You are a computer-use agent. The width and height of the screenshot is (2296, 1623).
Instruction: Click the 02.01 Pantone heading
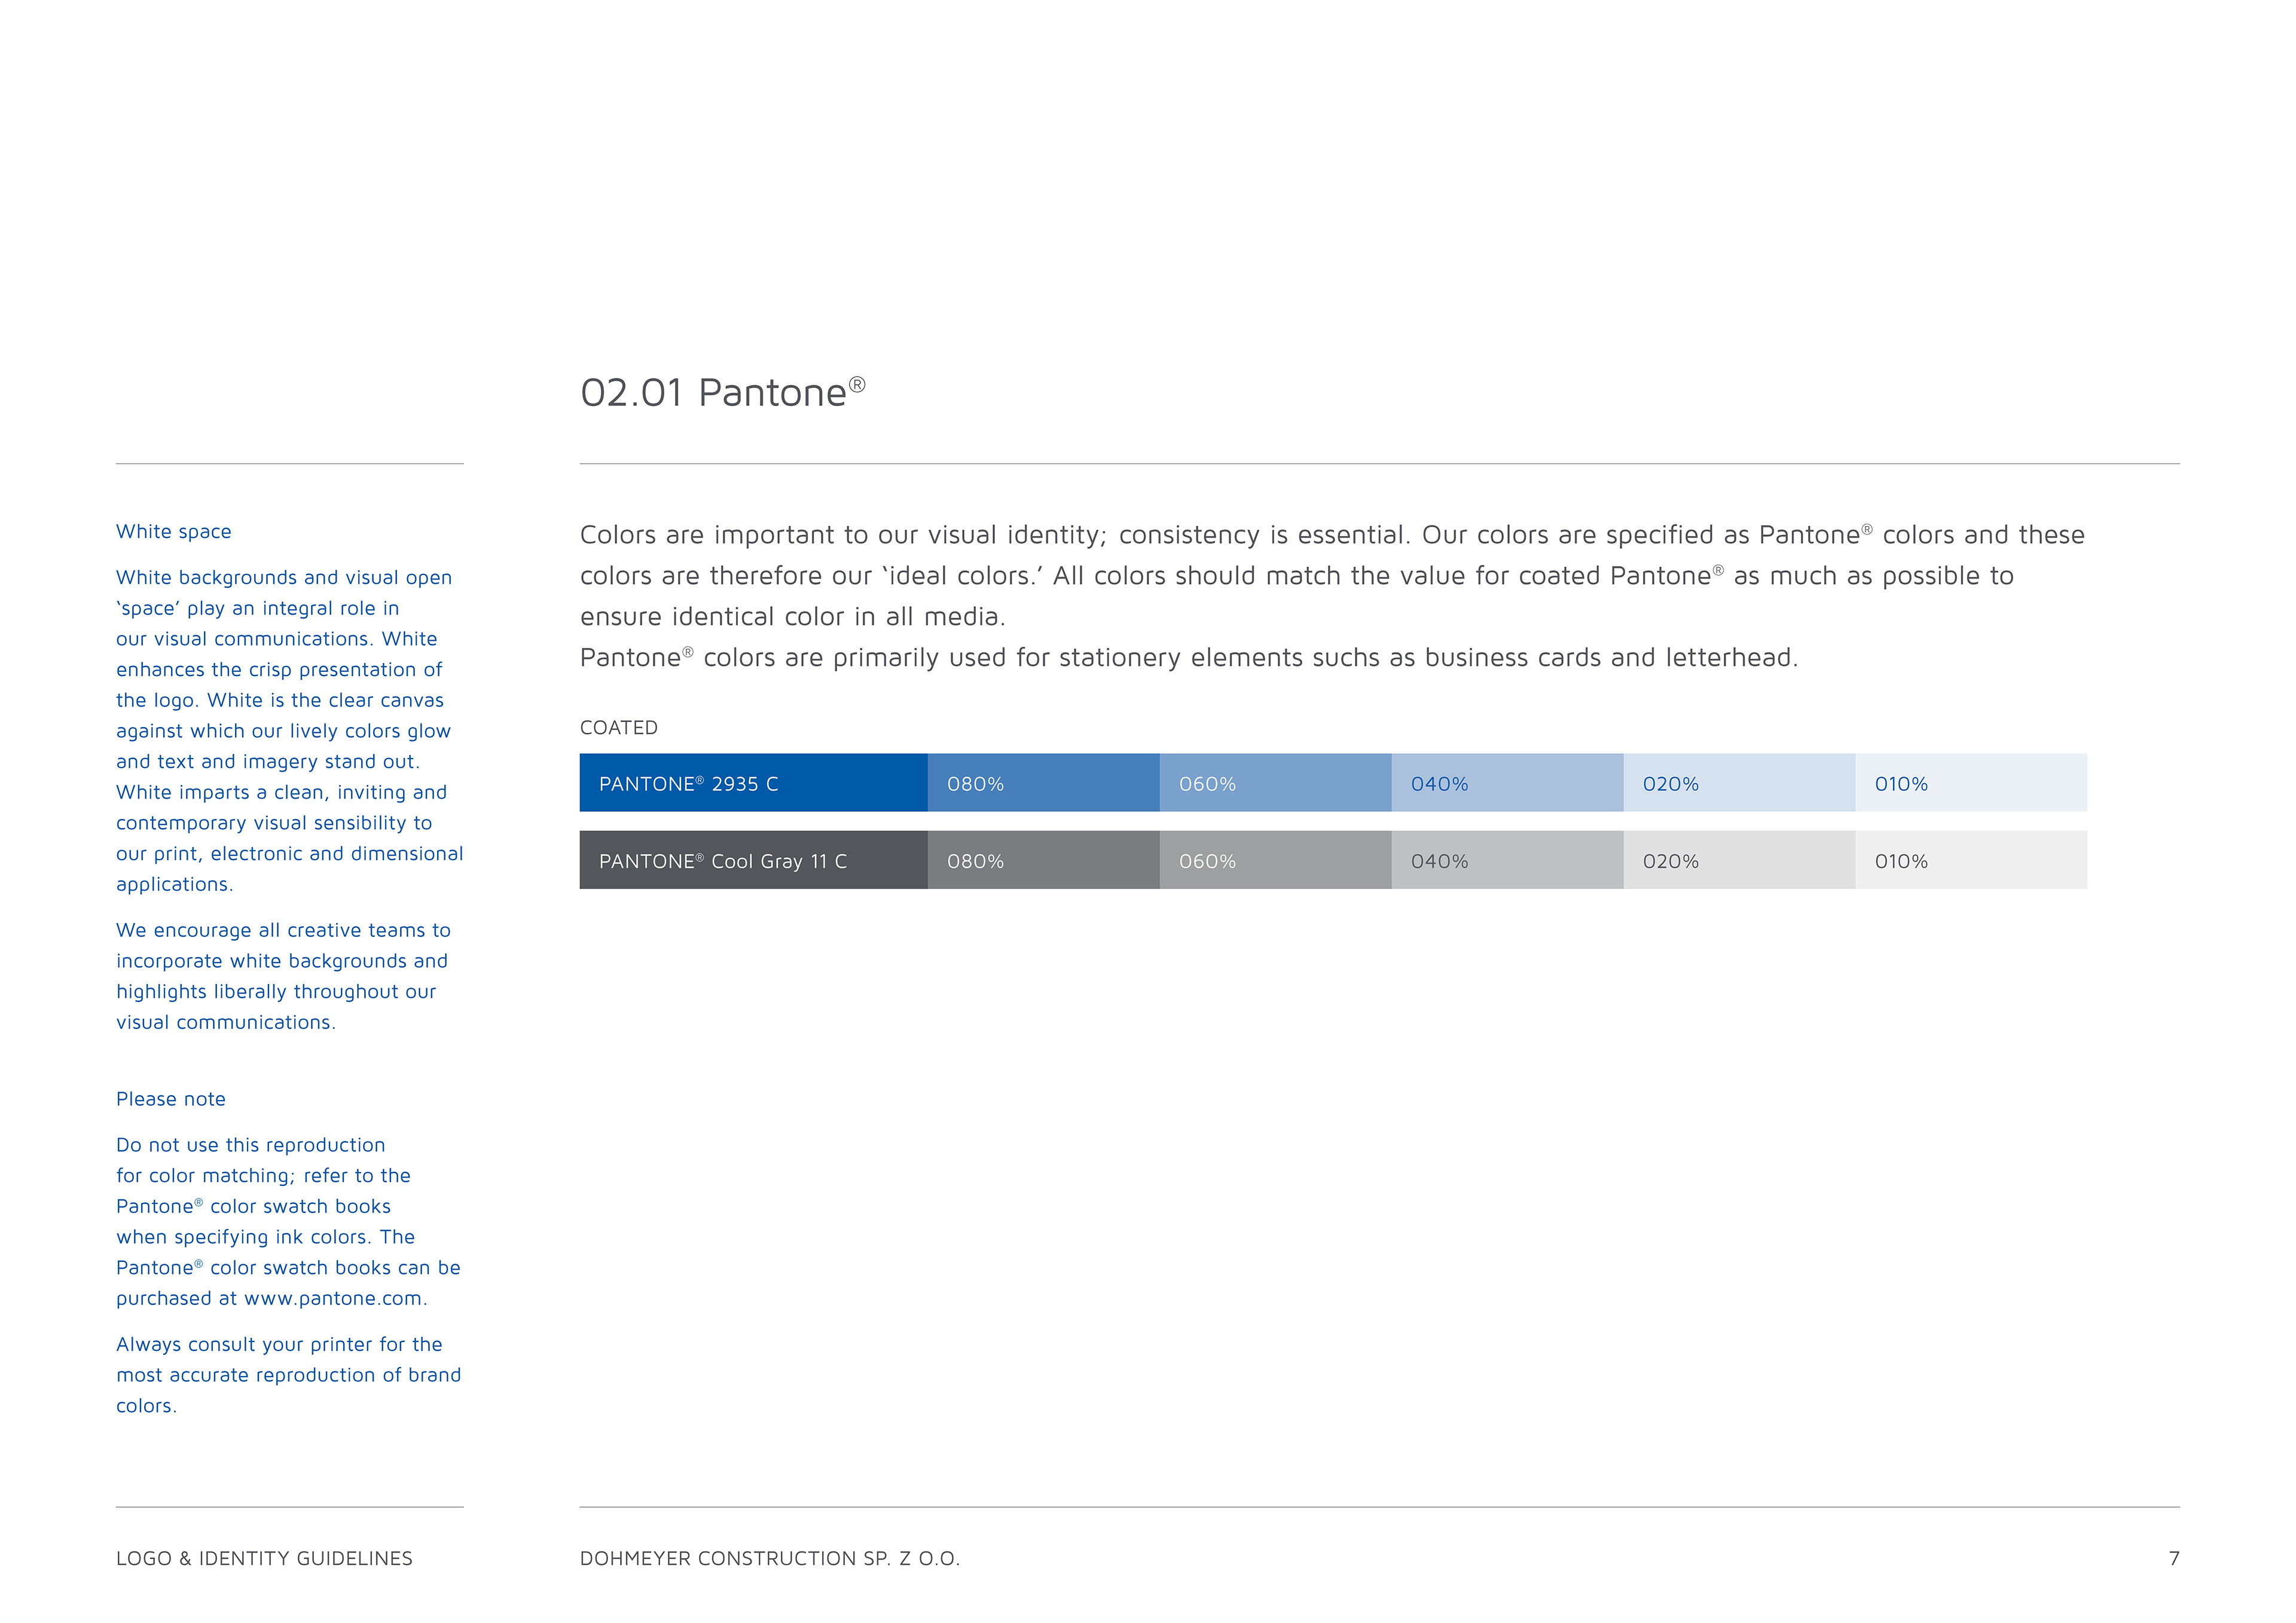click(723, 392)
